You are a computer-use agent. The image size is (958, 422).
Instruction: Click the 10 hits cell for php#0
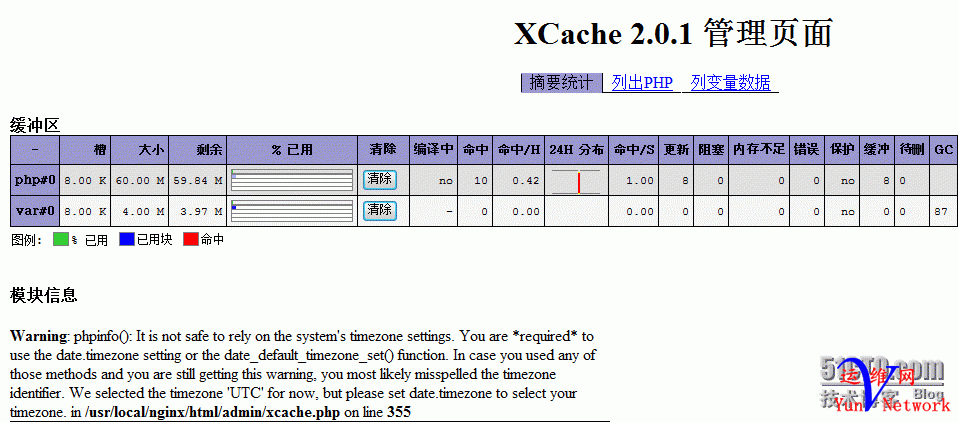click(x=475, y=180)
